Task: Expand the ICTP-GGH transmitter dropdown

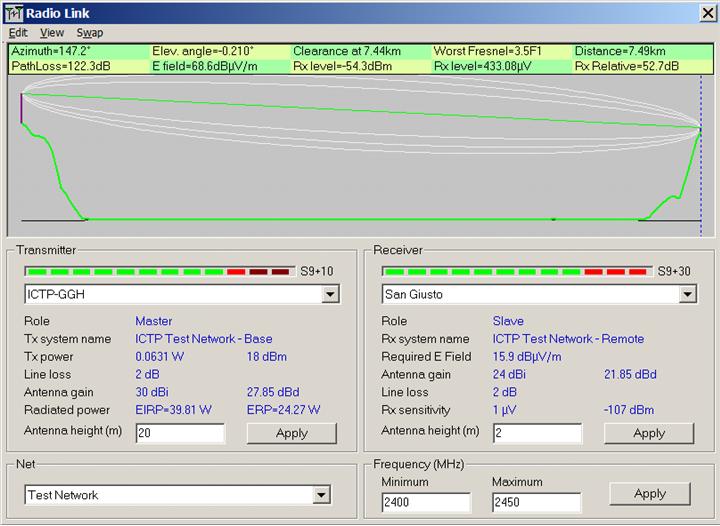Action: [330, 294]
